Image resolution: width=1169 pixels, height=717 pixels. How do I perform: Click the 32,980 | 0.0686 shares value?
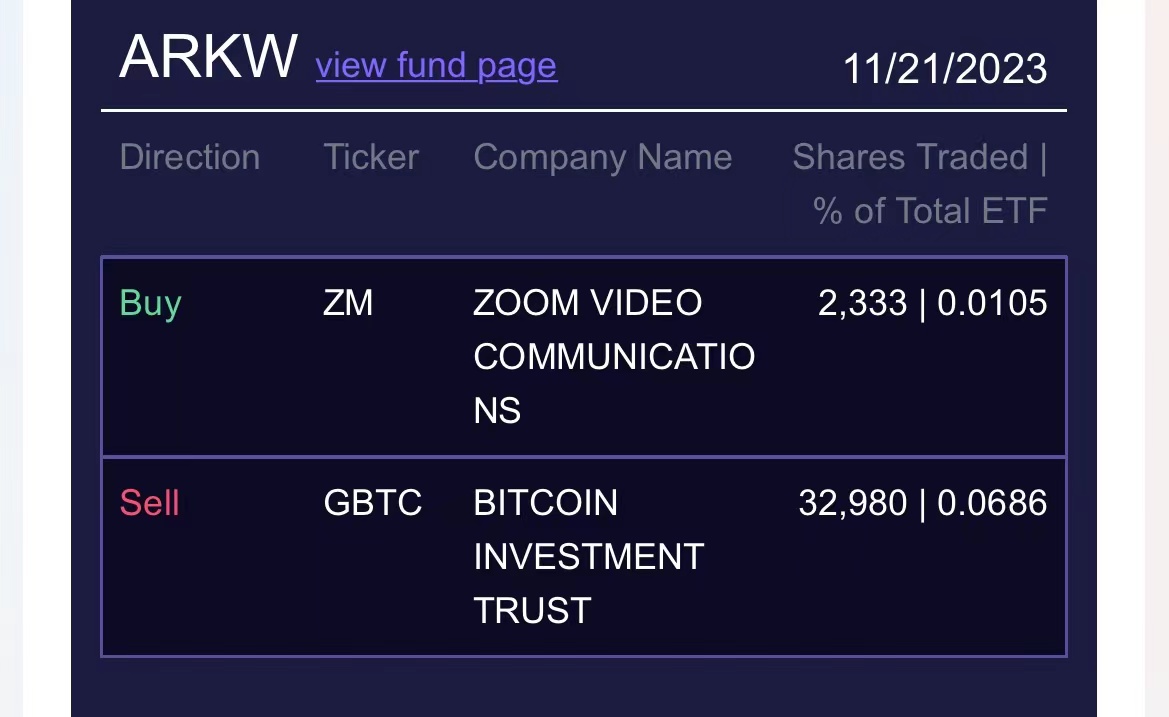coord(923,503)
